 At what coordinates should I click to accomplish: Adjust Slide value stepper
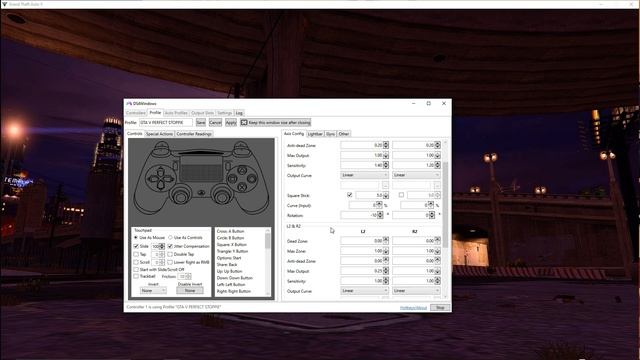162,247
